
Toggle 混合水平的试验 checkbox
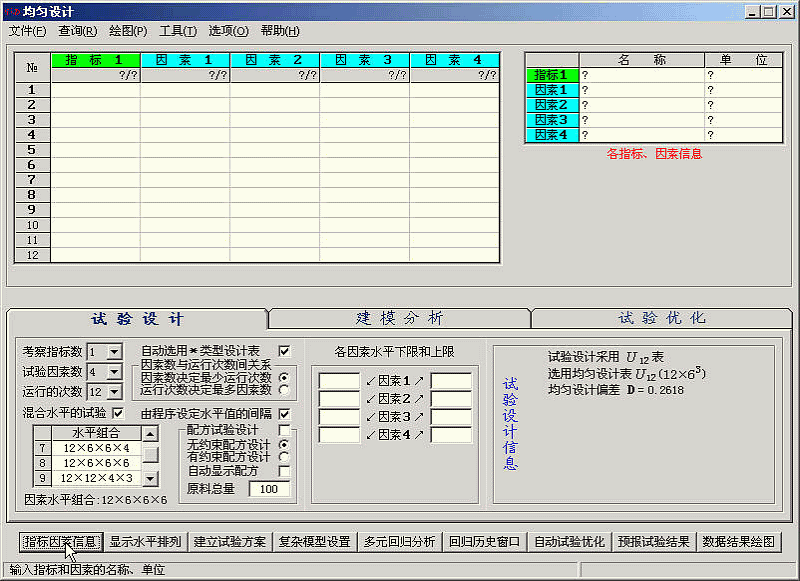pyautogui.click(x=118, y=413)
